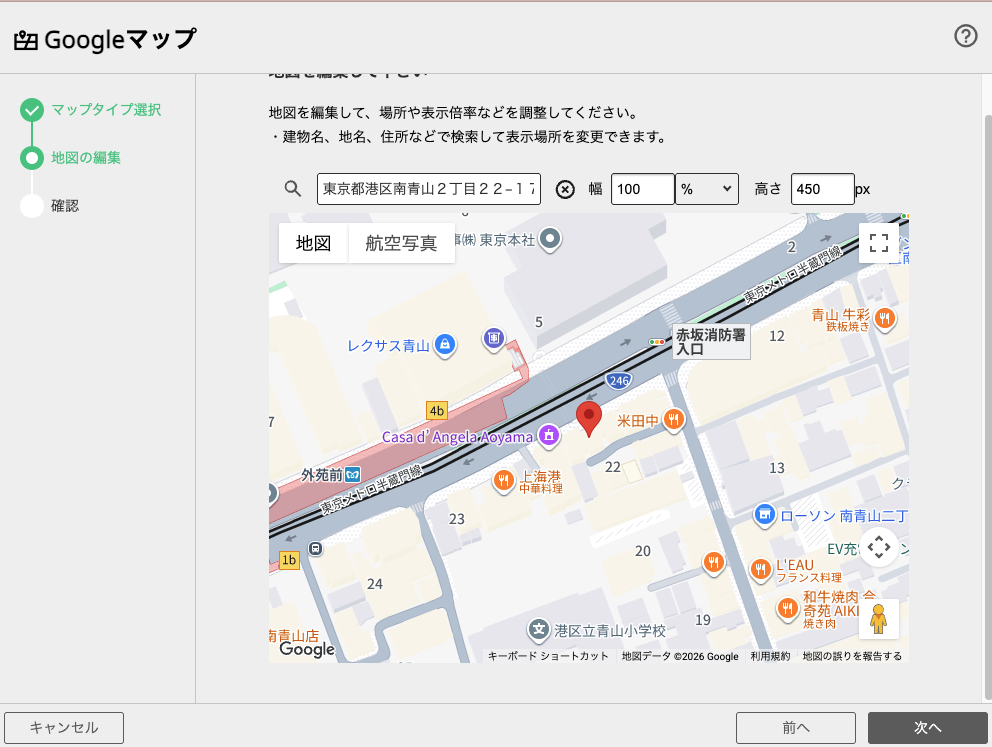Open the width unit % dropdown
The image size is (992, 747).
(707, 189)
